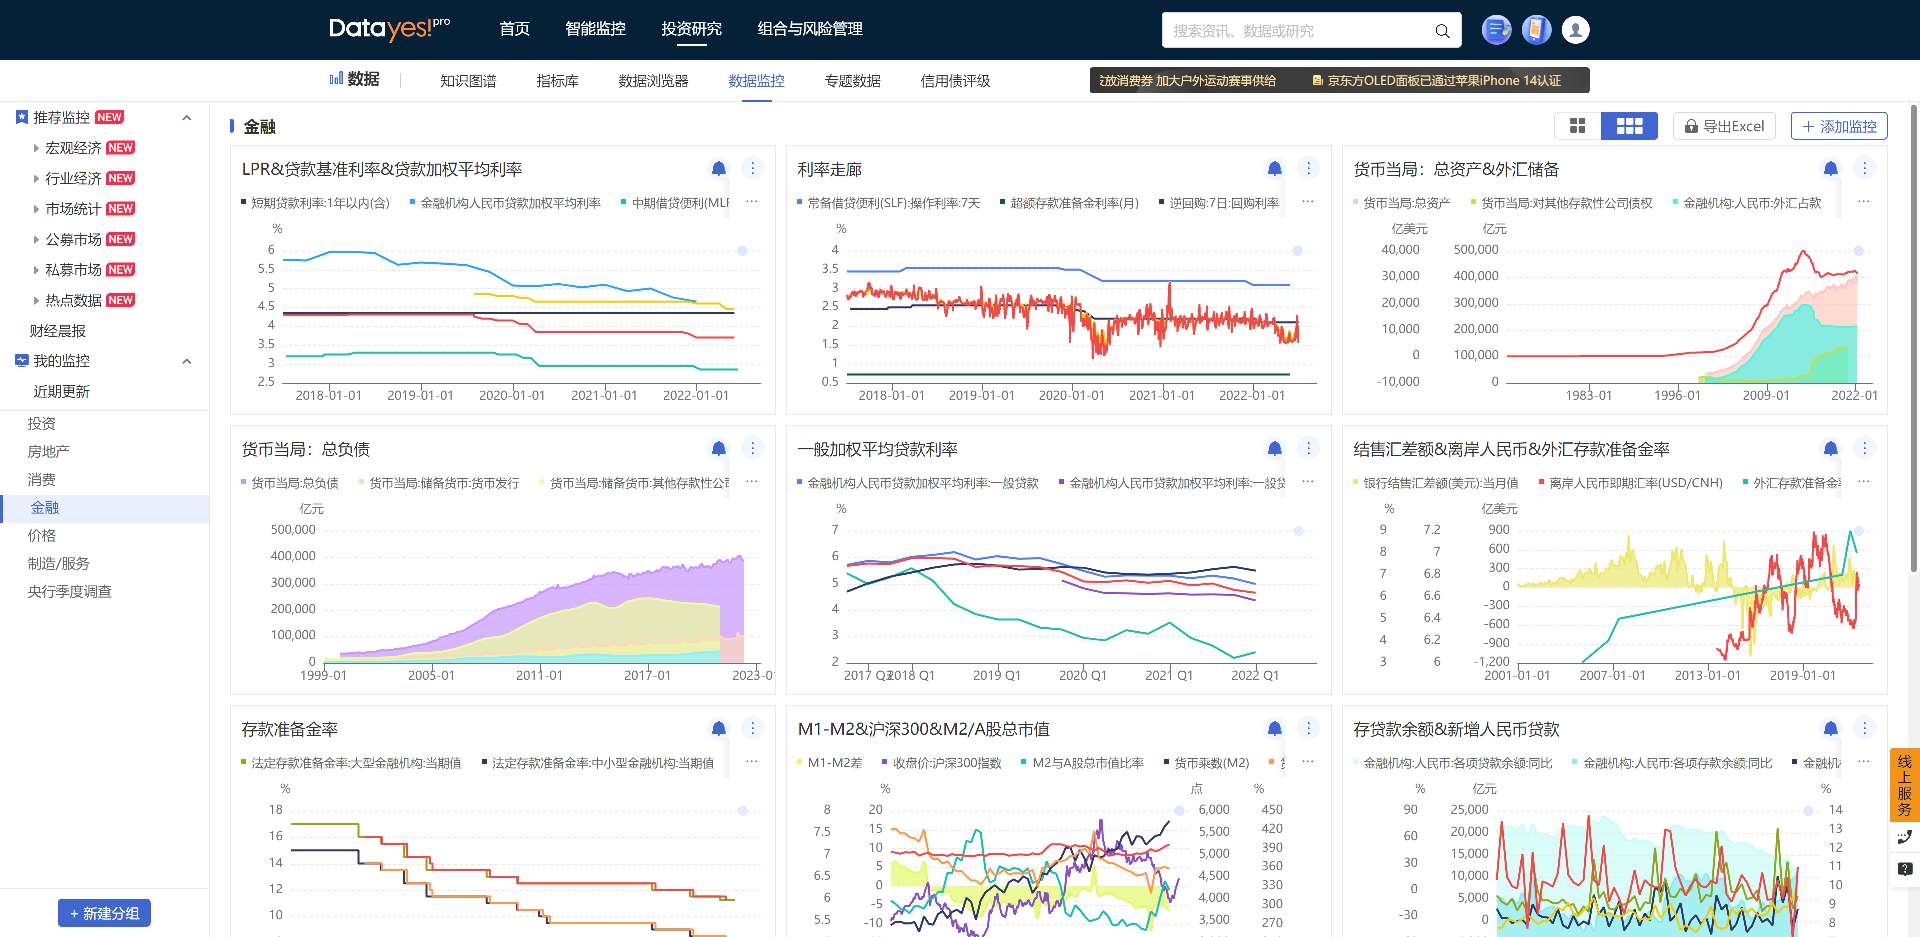1920x937 pixels.
Task: Click the bell on the 结售汇差额 chart
Action: click(x=1830, y=448)
